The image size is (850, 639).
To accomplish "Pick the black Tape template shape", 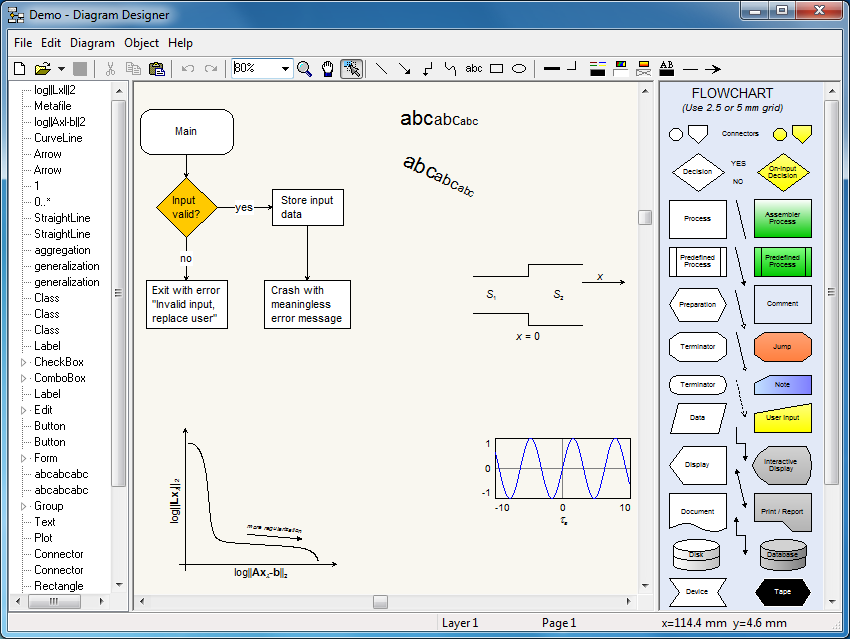I will (782, 592).
